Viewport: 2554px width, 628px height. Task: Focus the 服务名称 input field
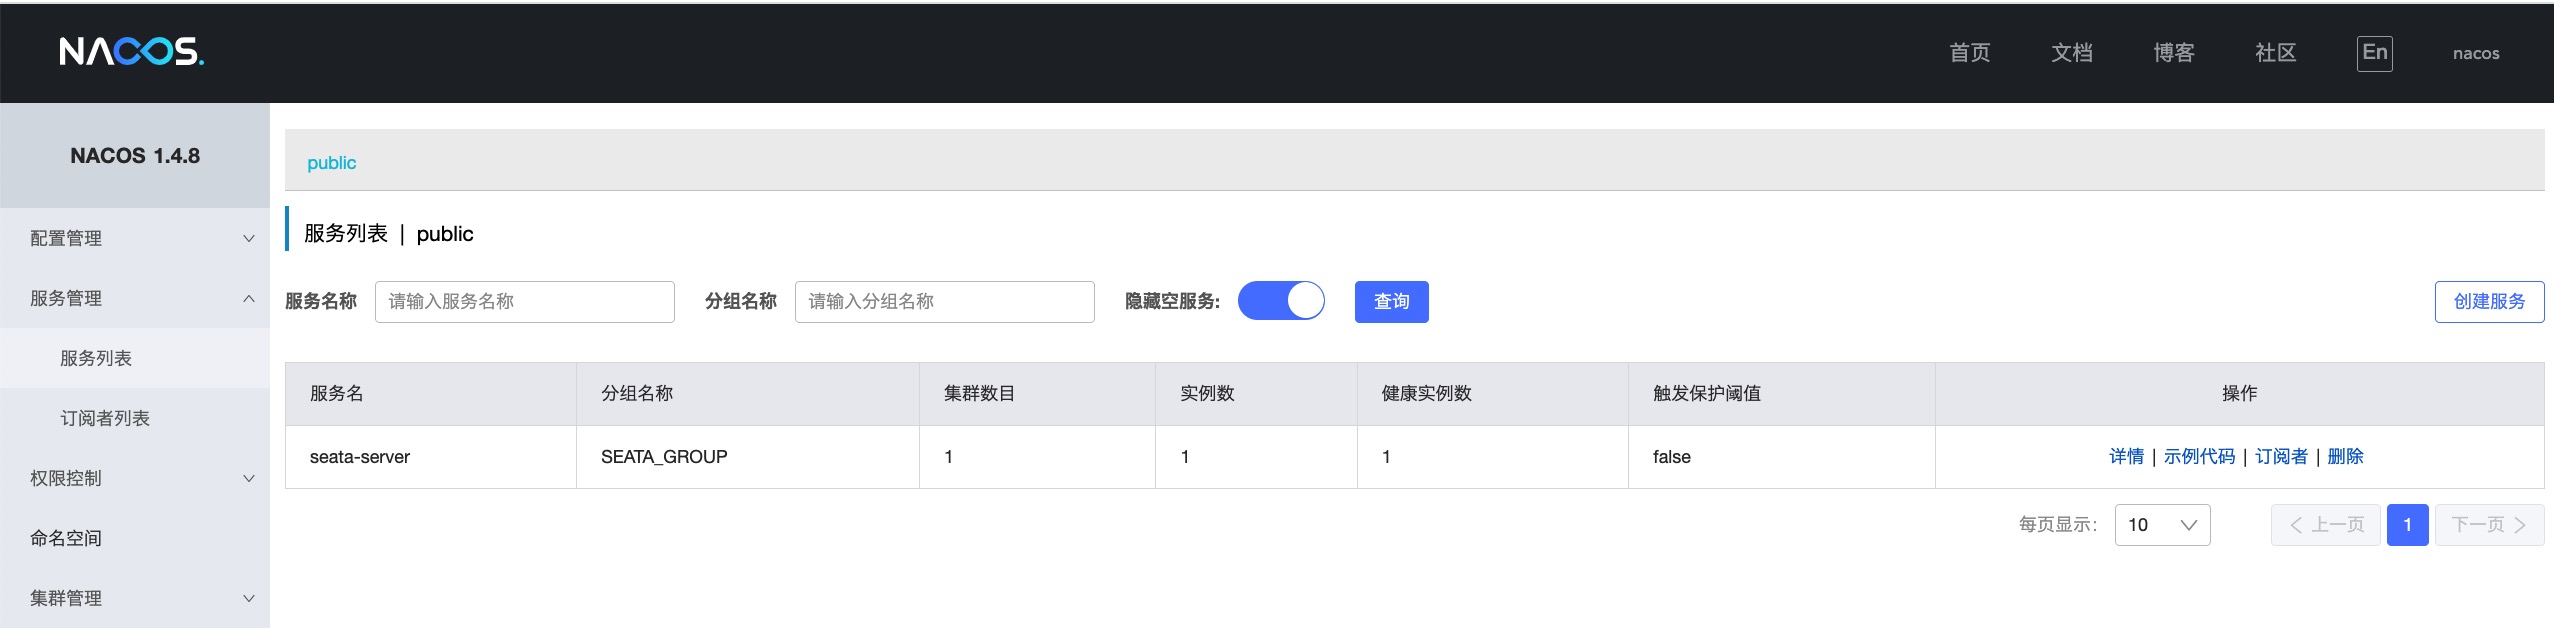pyautogui.click(x=525, y=302)
